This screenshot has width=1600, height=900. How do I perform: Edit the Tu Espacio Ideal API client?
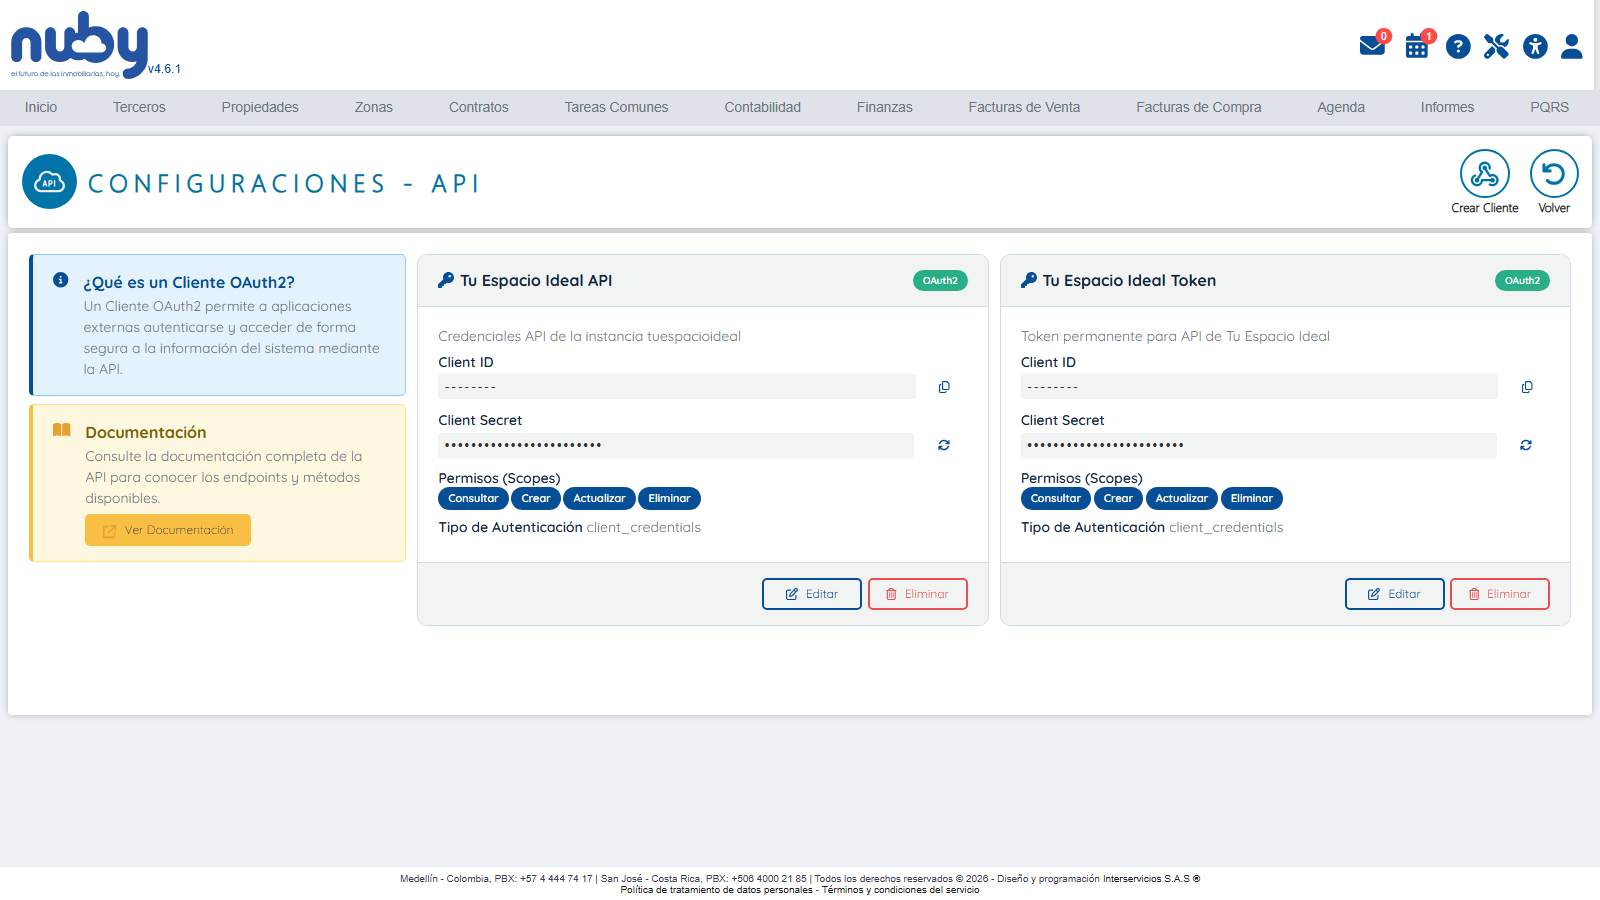click(x=812, y=594)
